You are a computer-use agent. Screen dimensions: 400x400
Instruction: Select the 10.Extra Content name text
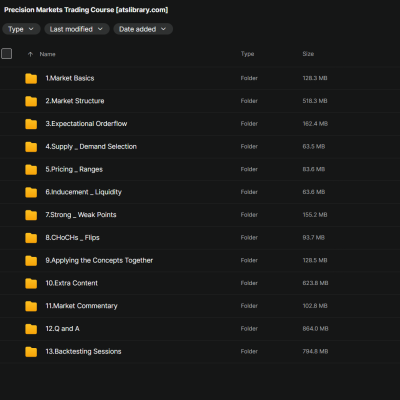click(x=72, y=283)
